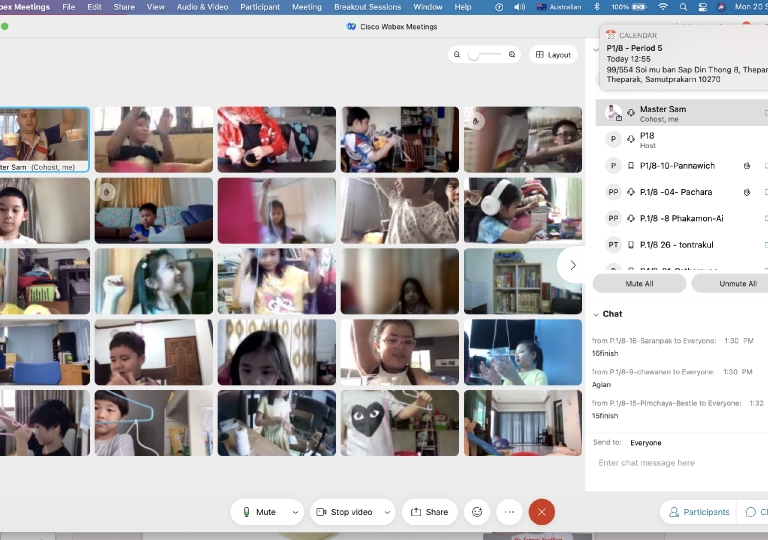
Task: Click the Share content button
Action: (430, 512)
